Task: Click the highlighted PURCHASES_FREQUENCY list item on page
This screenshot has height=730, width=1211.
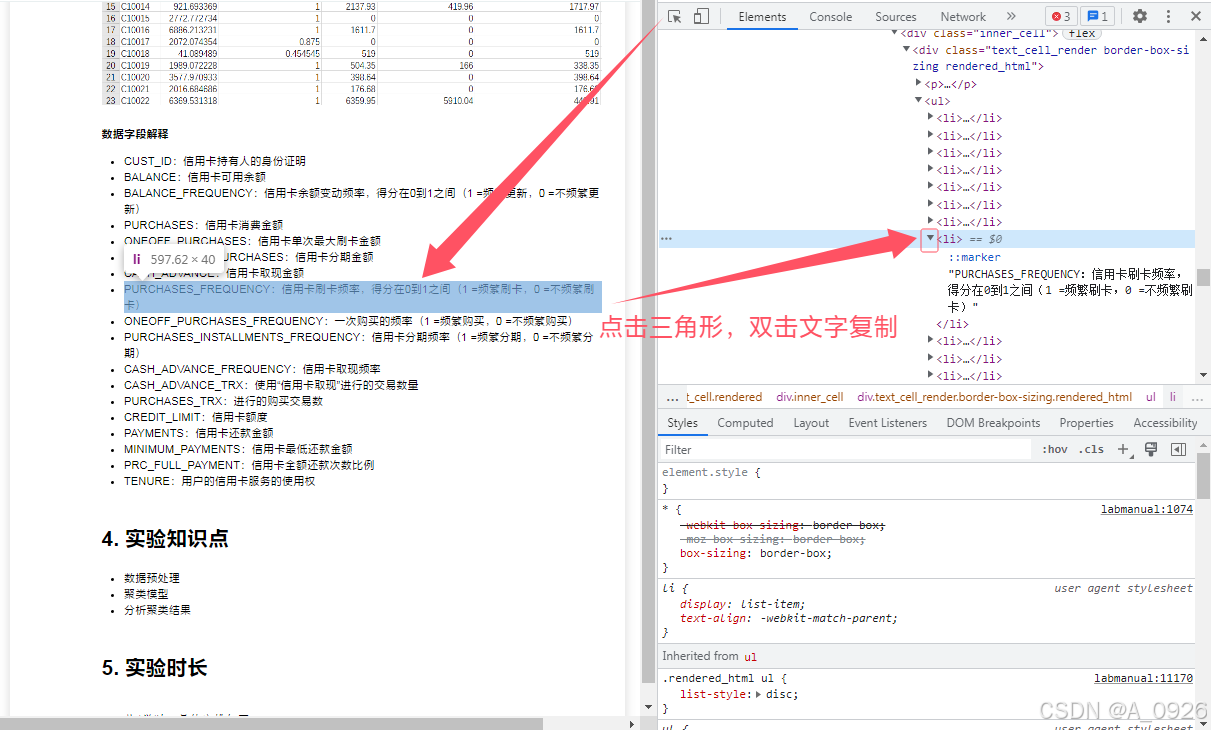Action: point(362,296)
